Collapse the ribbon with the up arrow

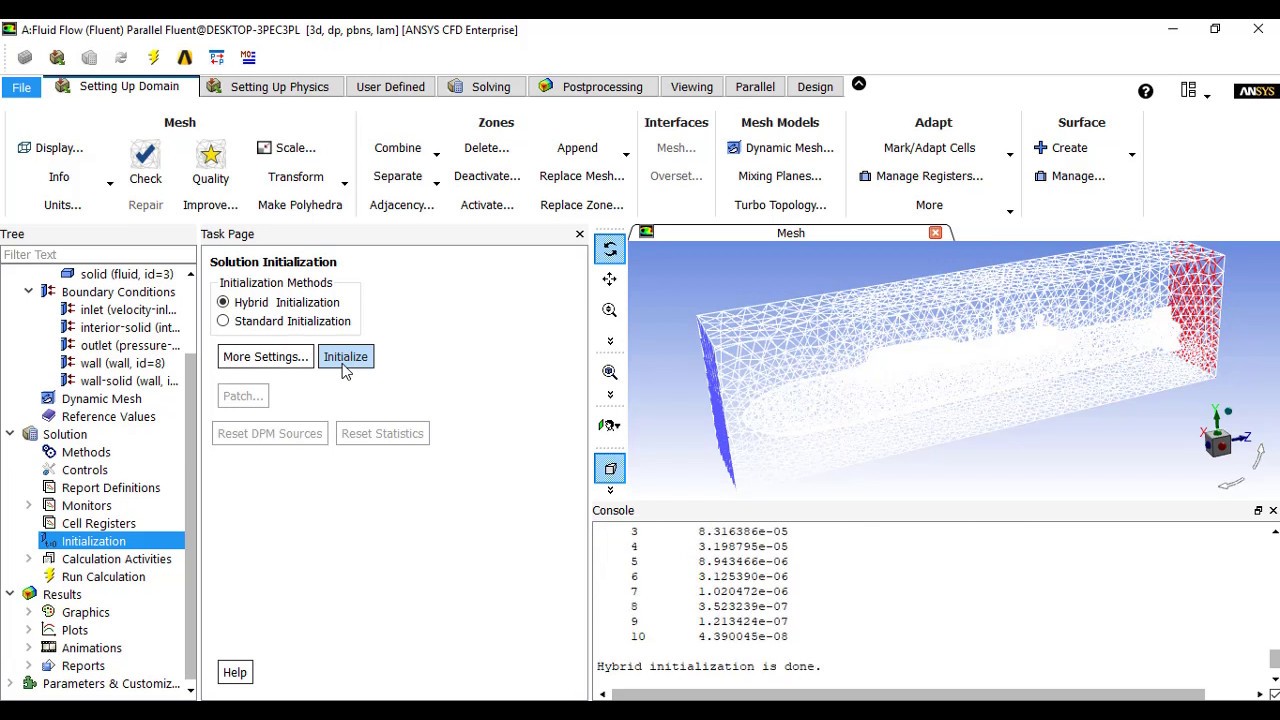point(859,84)
